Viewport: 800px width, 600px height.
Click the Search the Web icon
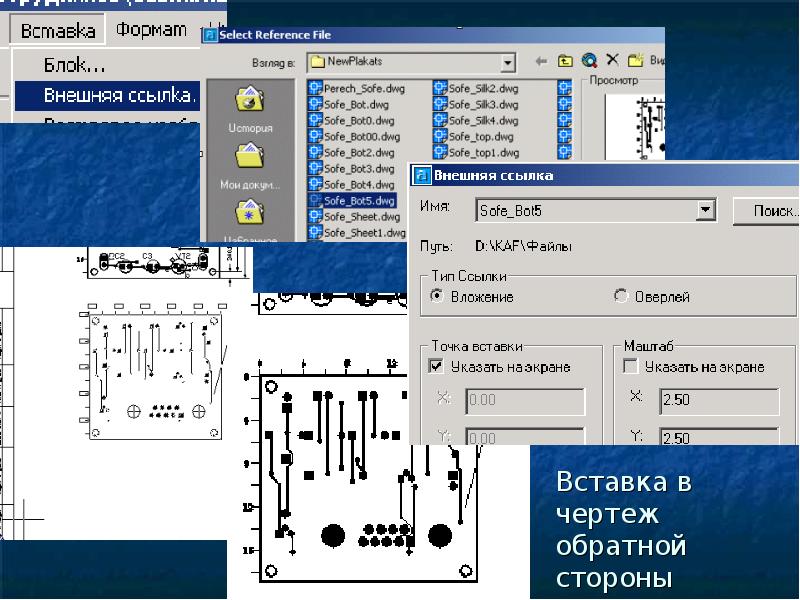[590, 62]
